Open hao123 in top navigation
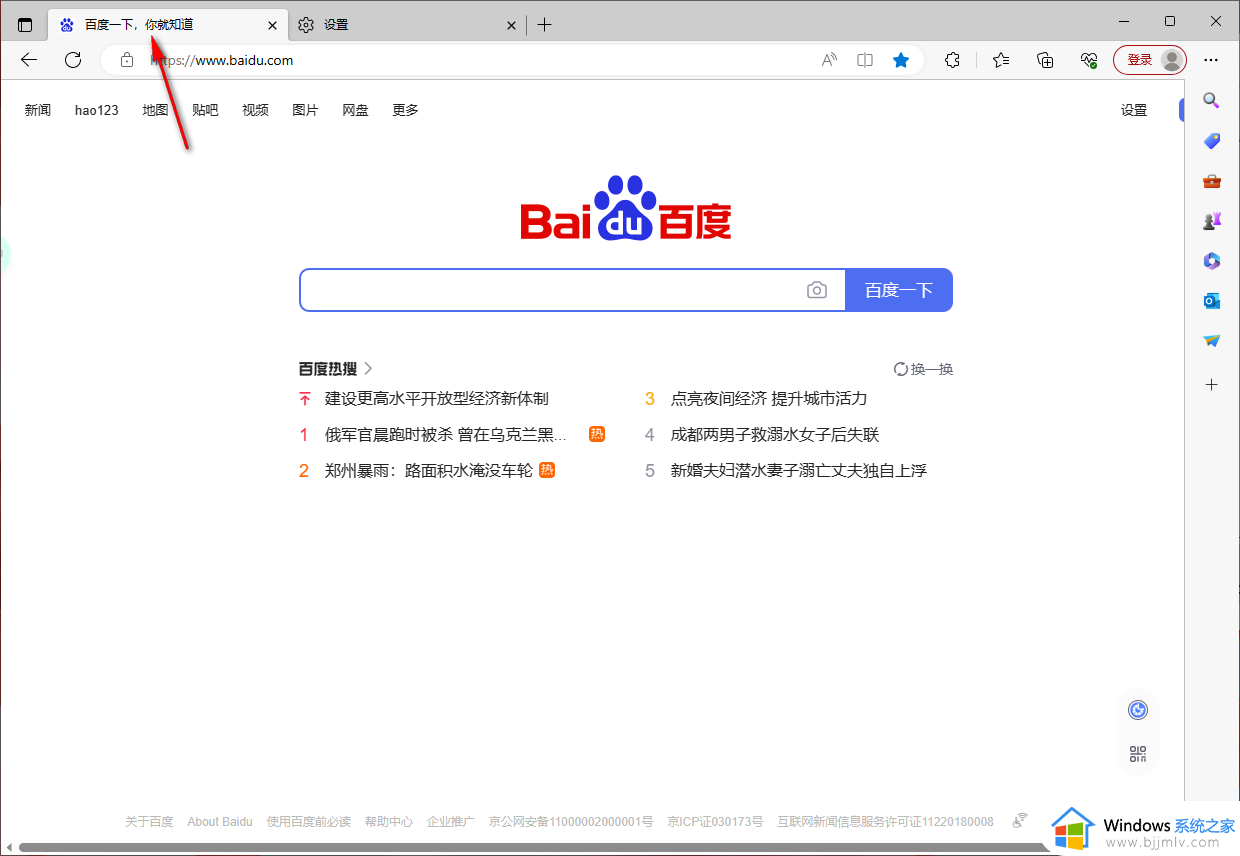Viewport: 1240px width, 856px height. [97, 110]
